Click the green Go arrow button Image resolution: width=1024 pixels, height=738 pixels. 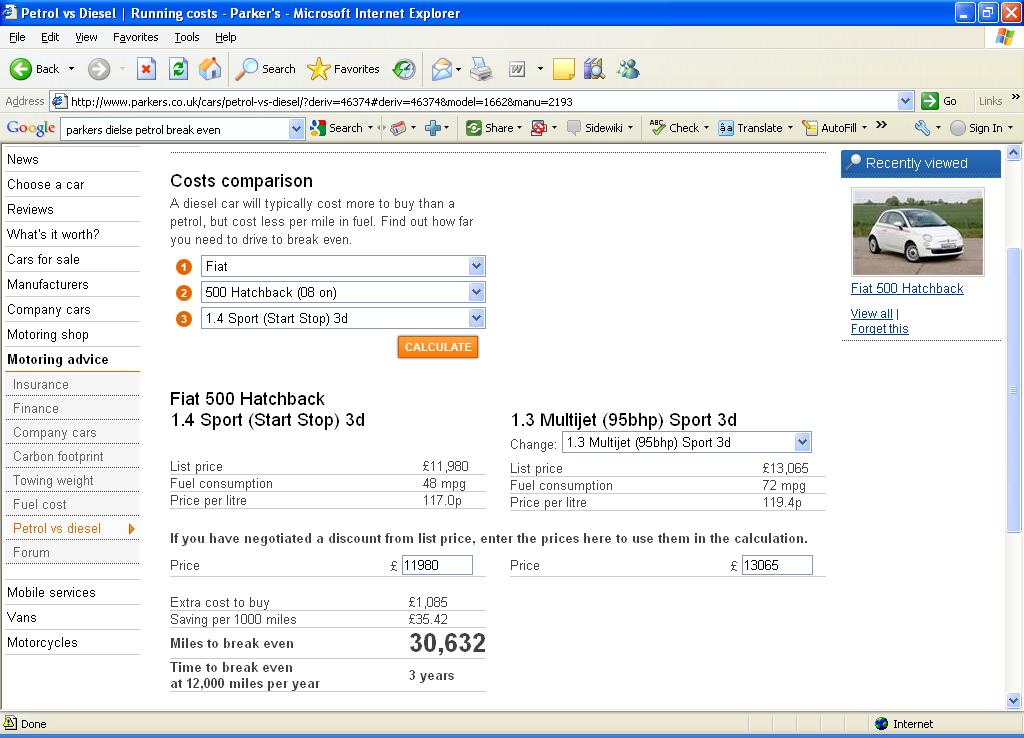tap(929, 101)
